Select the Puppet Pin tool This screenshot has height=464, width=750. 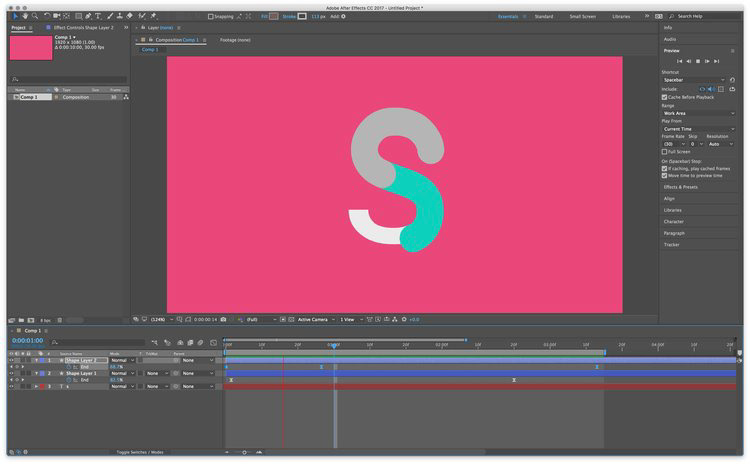click(x=154, y=16)
